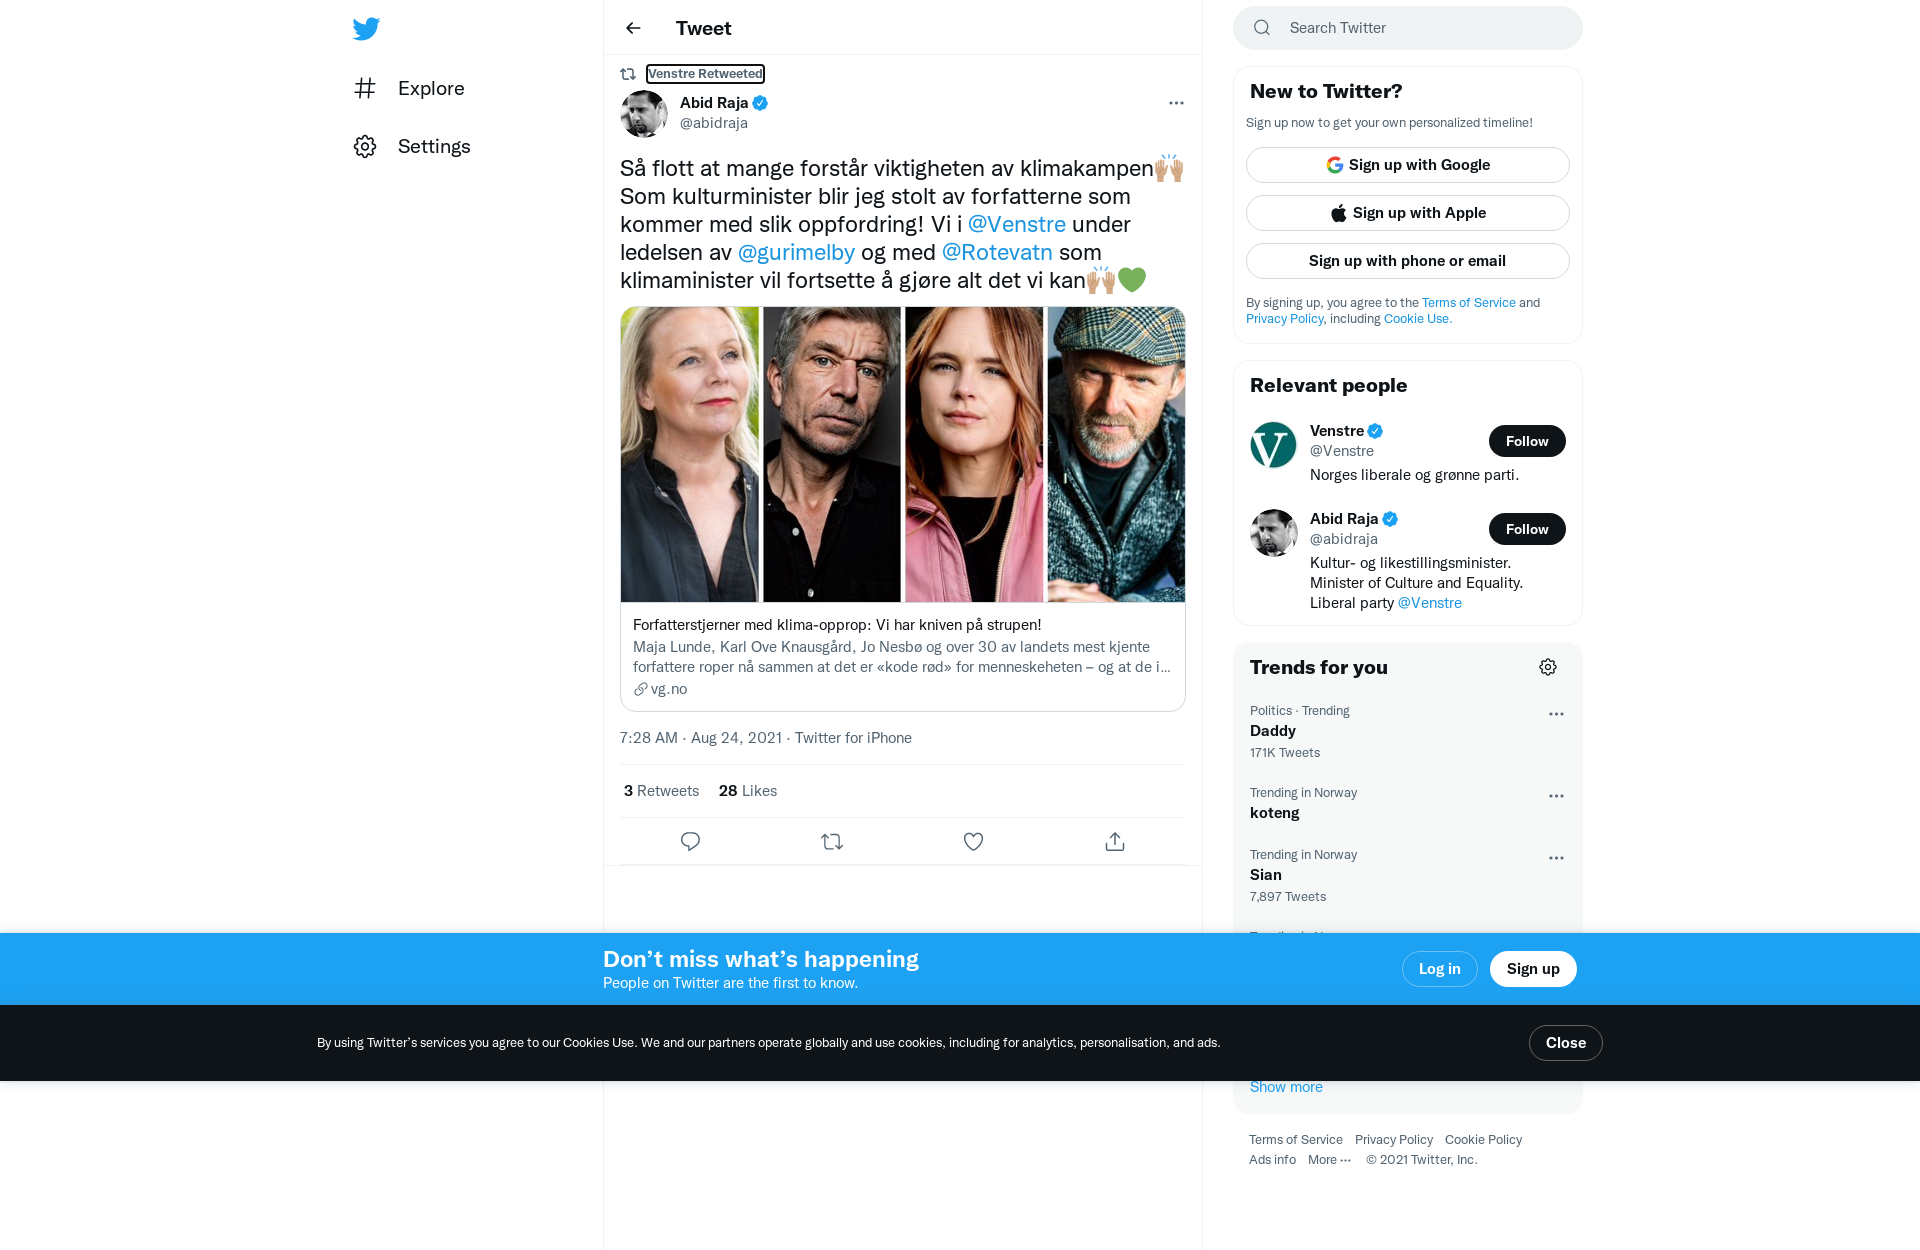Click Abid Raja avatar in Relevant people
Image resolution: width=1920 pixels, height=1250 pixels.
pyautogui.click(x=1273, y=533)
